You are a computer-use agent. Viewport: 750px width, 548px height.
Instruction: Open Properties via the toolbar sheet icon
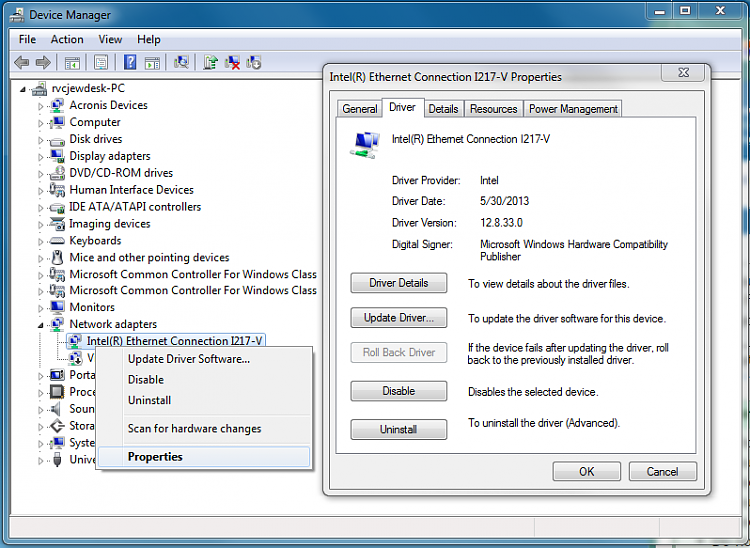[101, 63]
